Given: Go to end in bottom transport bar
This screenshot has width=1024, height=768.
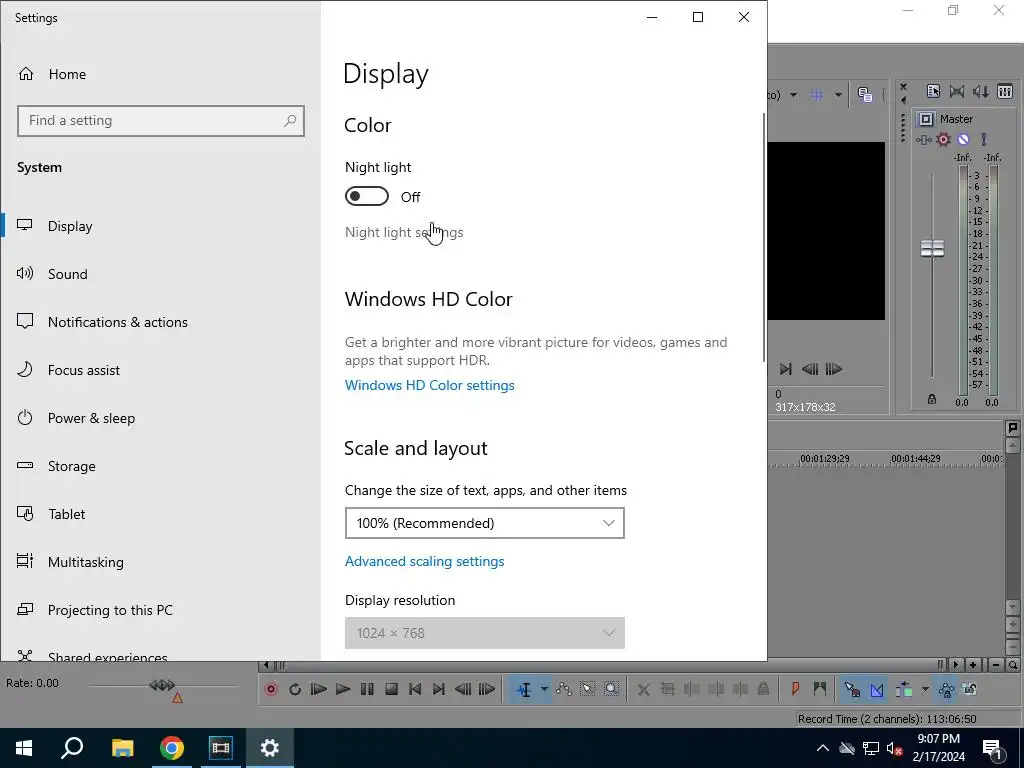Looking at the screenshot, I should (x=439, y=689).
